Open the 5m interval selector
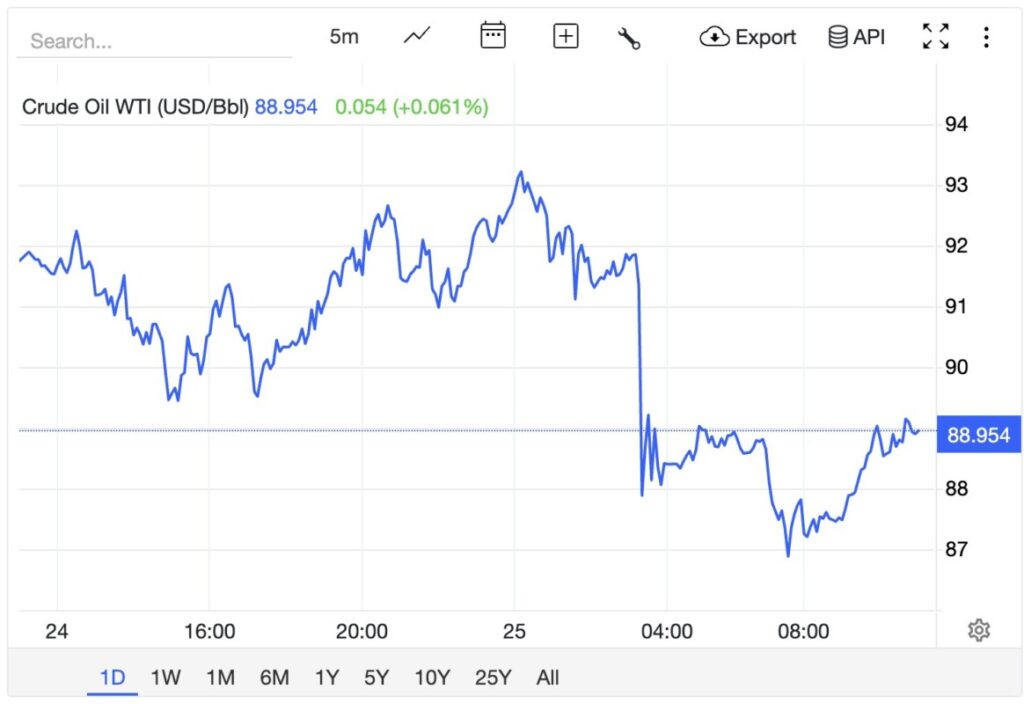Image resolution: width=1024 pixels, height=704 pixels. click(343, 36)
